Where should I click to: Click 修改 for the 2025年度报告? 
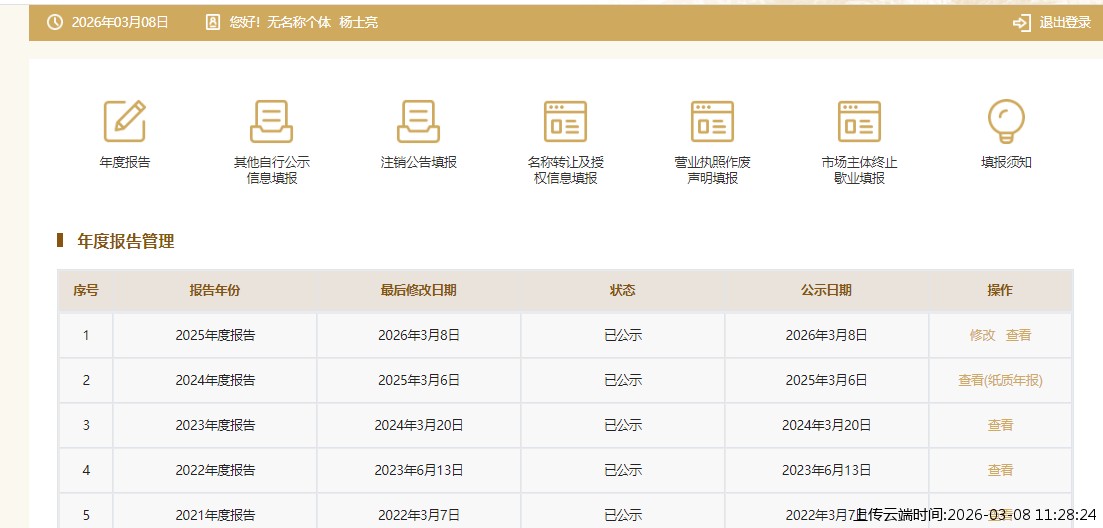coord(982,336)
